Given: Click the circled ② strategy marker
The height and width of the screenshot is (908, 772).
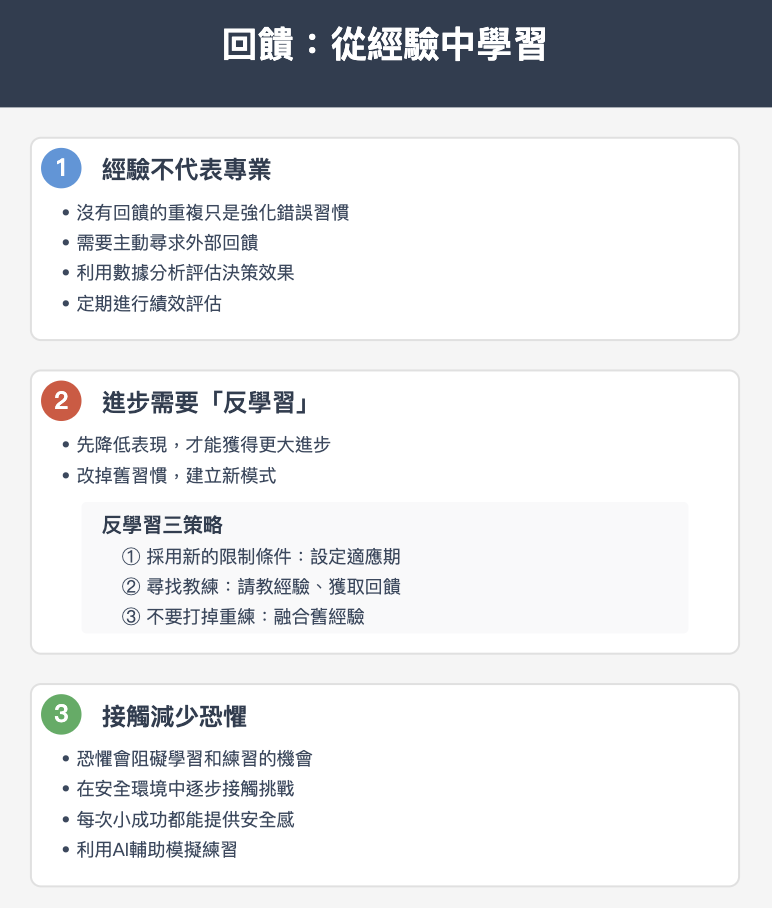Looking at the screenshot, I should click(x=131, y=587).
